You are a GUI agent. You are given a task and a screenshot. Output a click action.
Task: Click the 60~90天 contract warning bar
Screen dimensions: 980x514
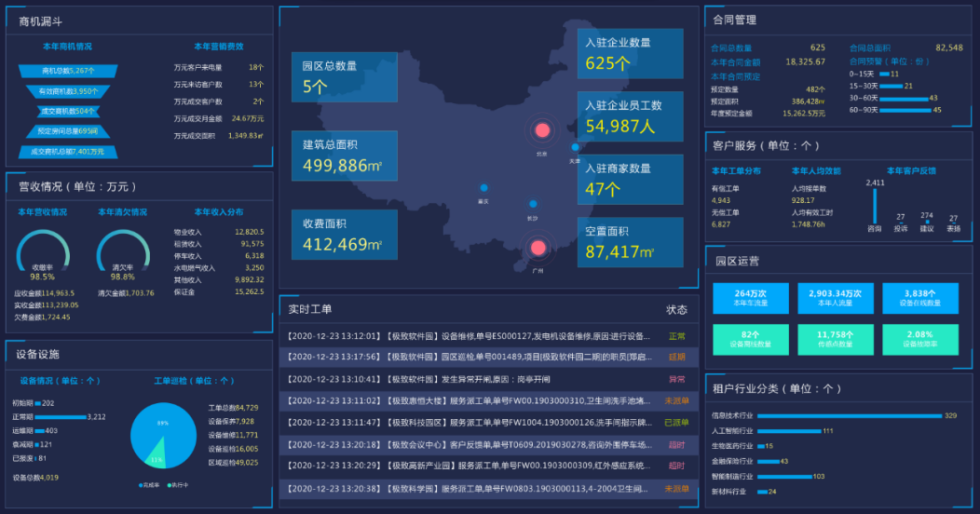coord(906,110)
